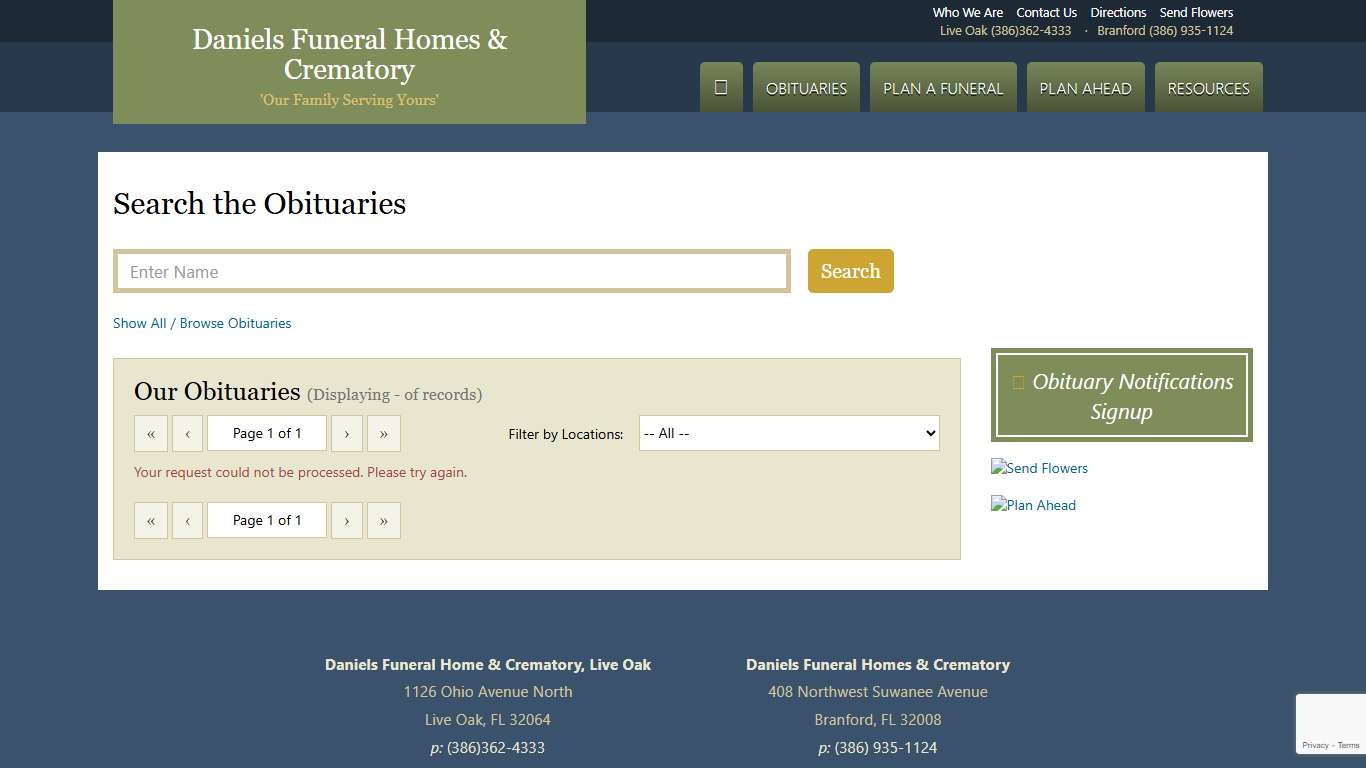Open the Directions link

[1118, 12]
